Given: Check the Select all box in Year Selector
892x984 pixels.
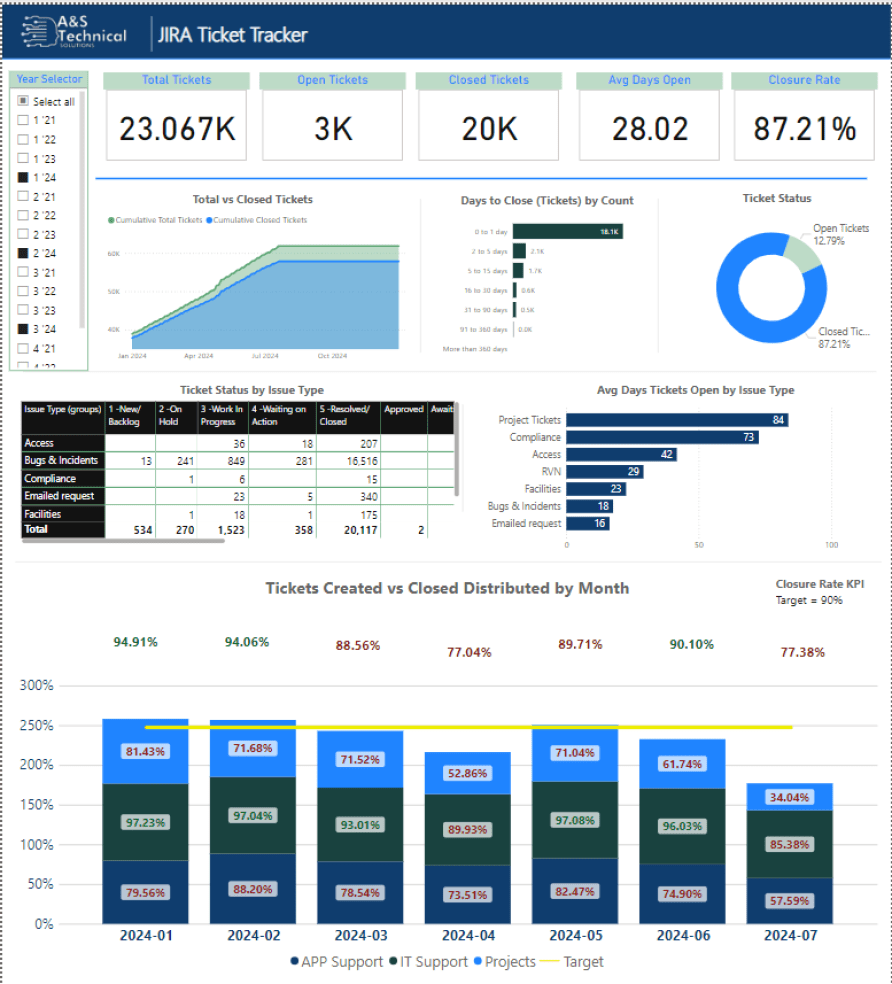Looking at the screenshot, I should point(23,102).
